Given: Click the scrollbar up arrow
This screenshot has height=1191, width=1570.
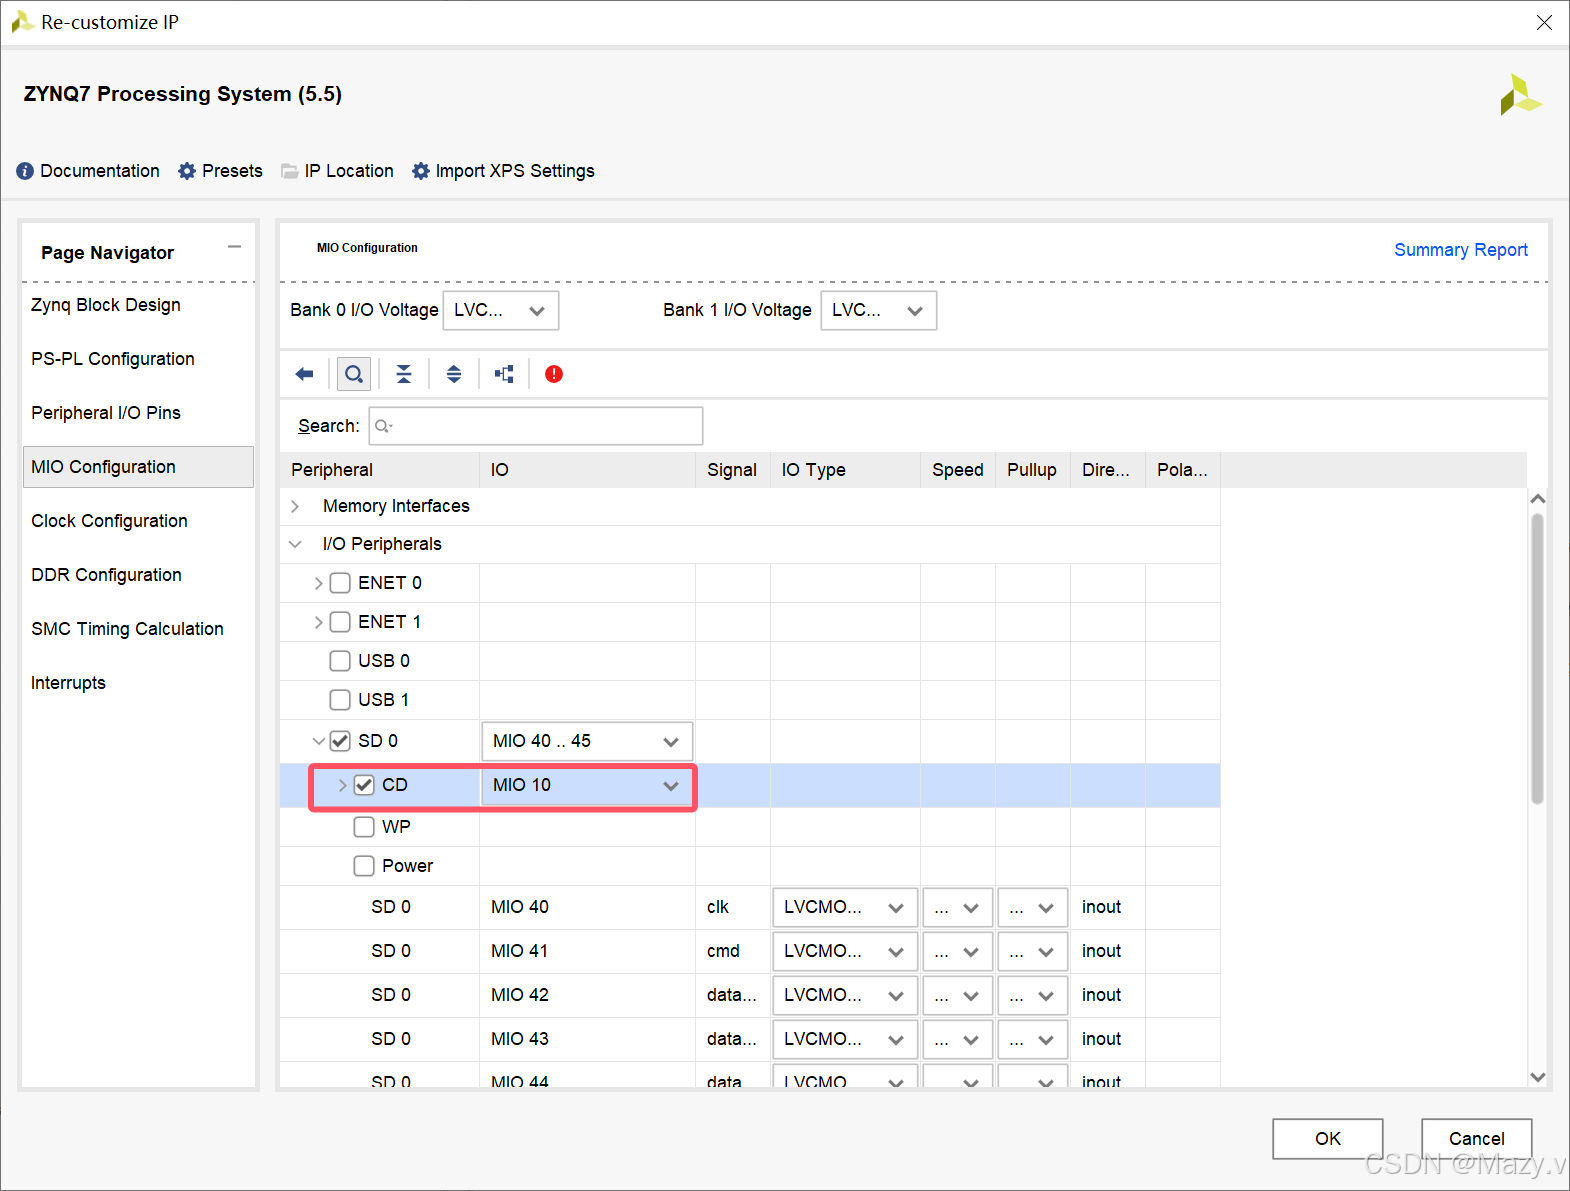Looking at the screenshot, I should (1538, 498).
